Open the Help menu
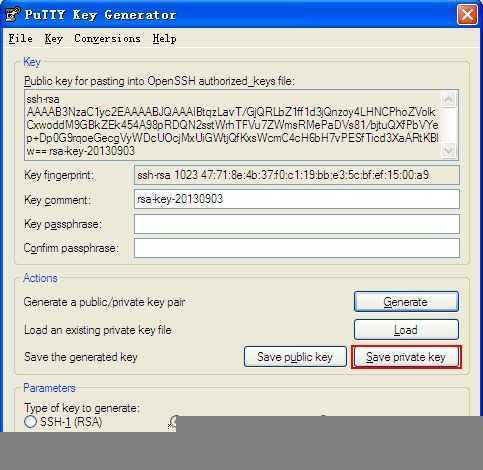 pyautogui.click(x=164, y=39)
